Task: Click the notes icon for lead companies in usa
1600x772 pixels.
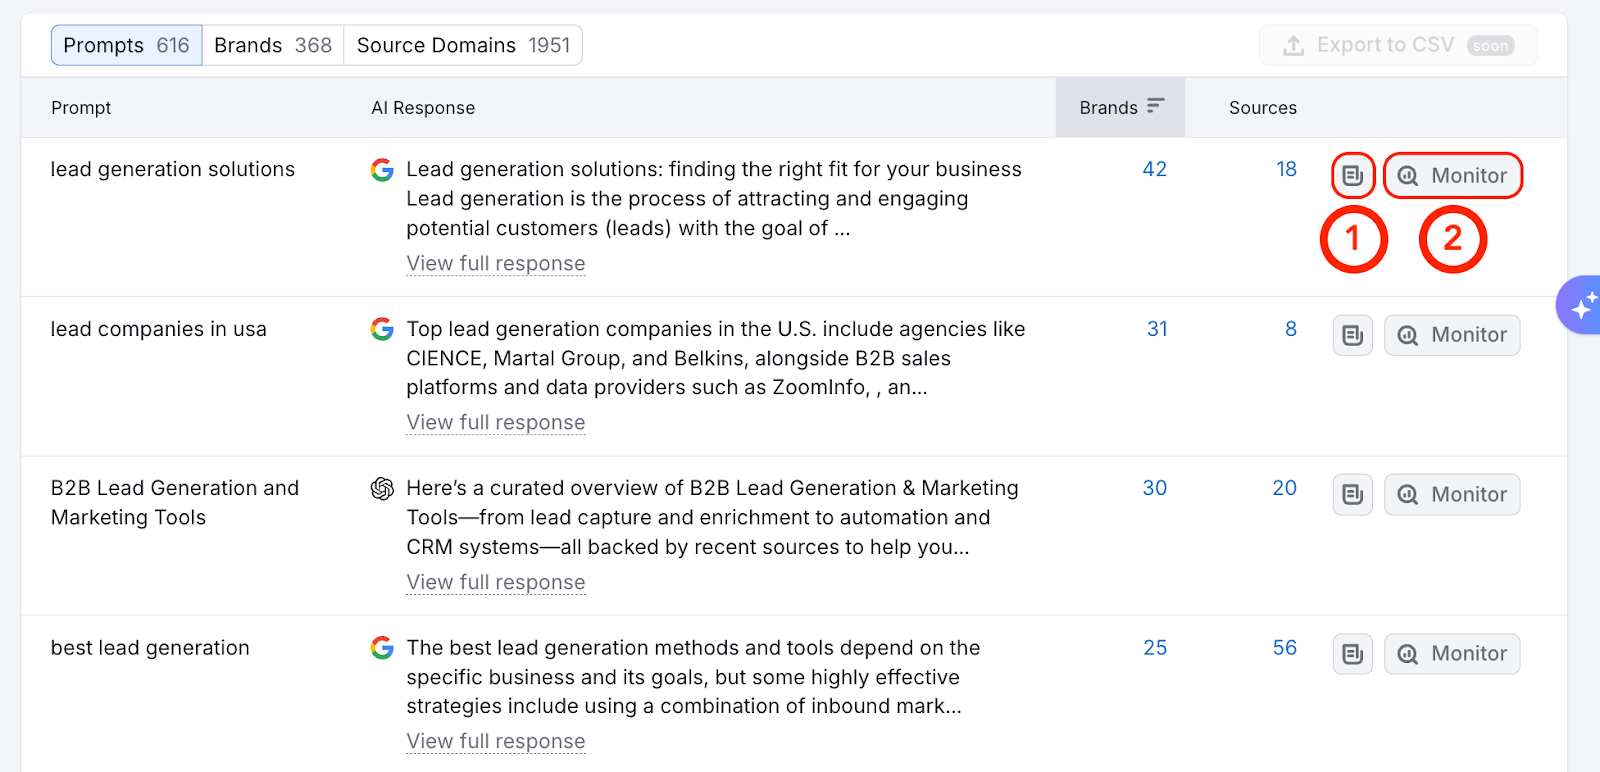Action: click(x=1352, y=335)
